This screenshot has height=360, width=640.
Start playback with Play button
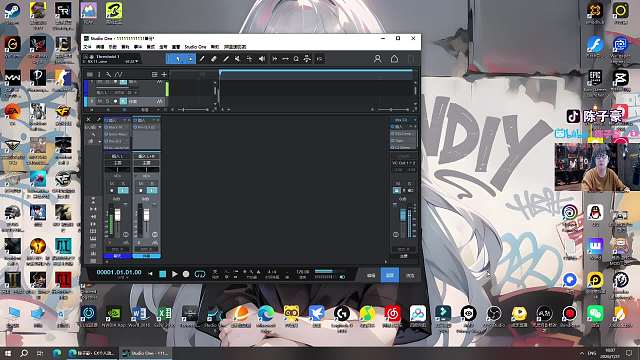174,274
